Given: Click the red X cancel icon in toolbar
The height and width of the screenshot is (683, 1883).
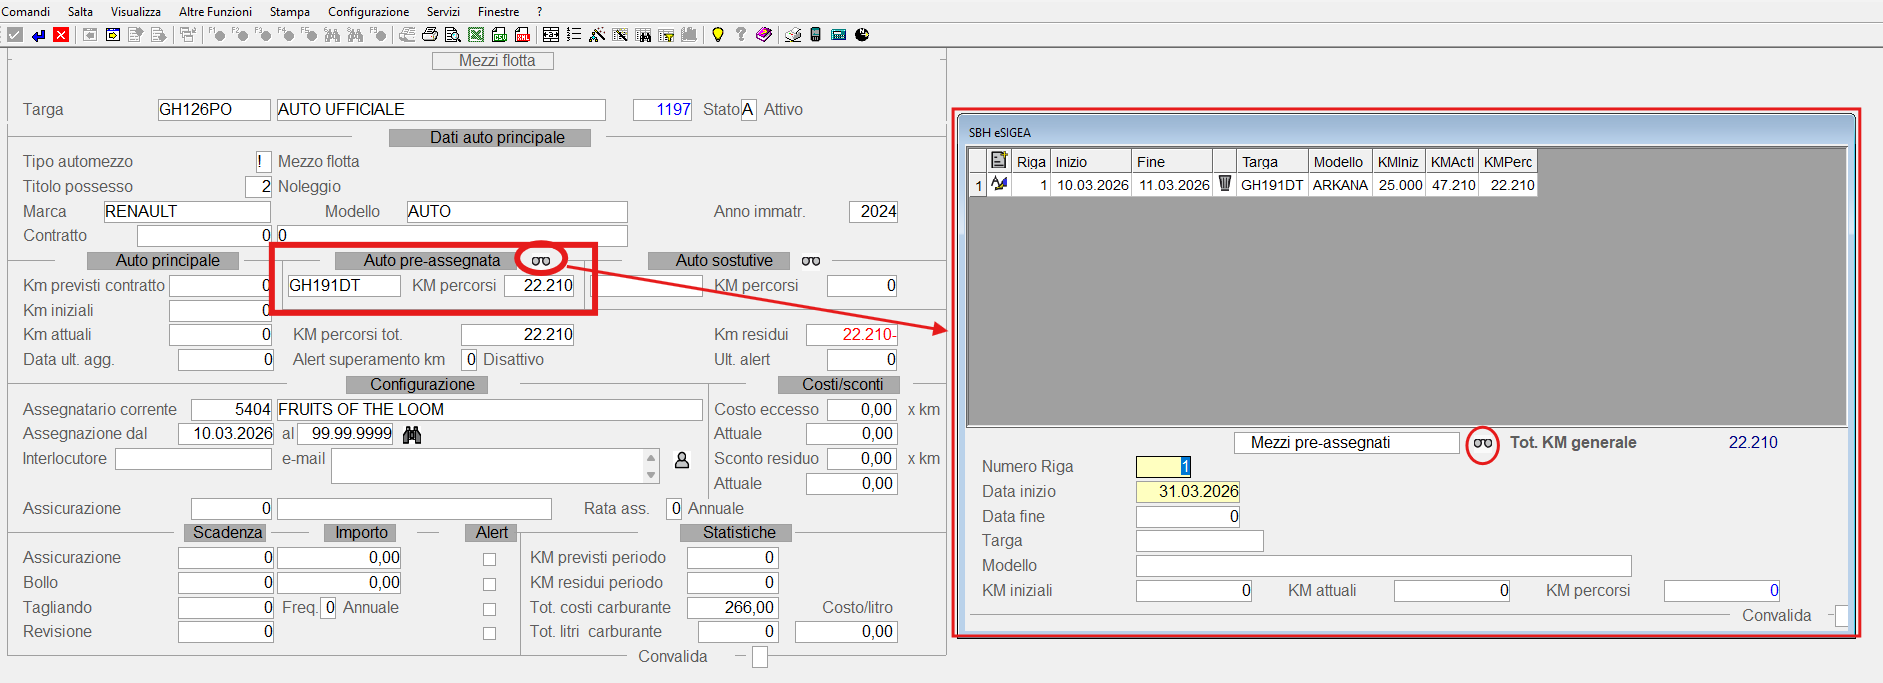Looking at the screenshot, I should (x=61, y=35).
